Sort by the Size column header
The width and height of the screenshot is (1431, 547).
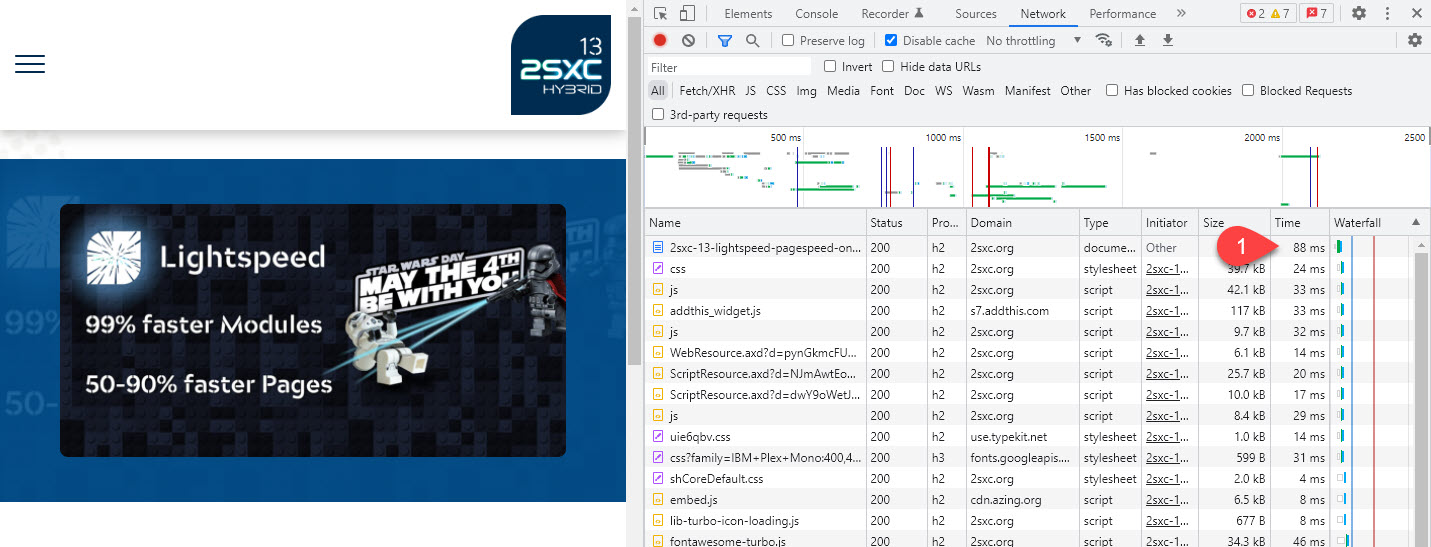[1234, 223]
